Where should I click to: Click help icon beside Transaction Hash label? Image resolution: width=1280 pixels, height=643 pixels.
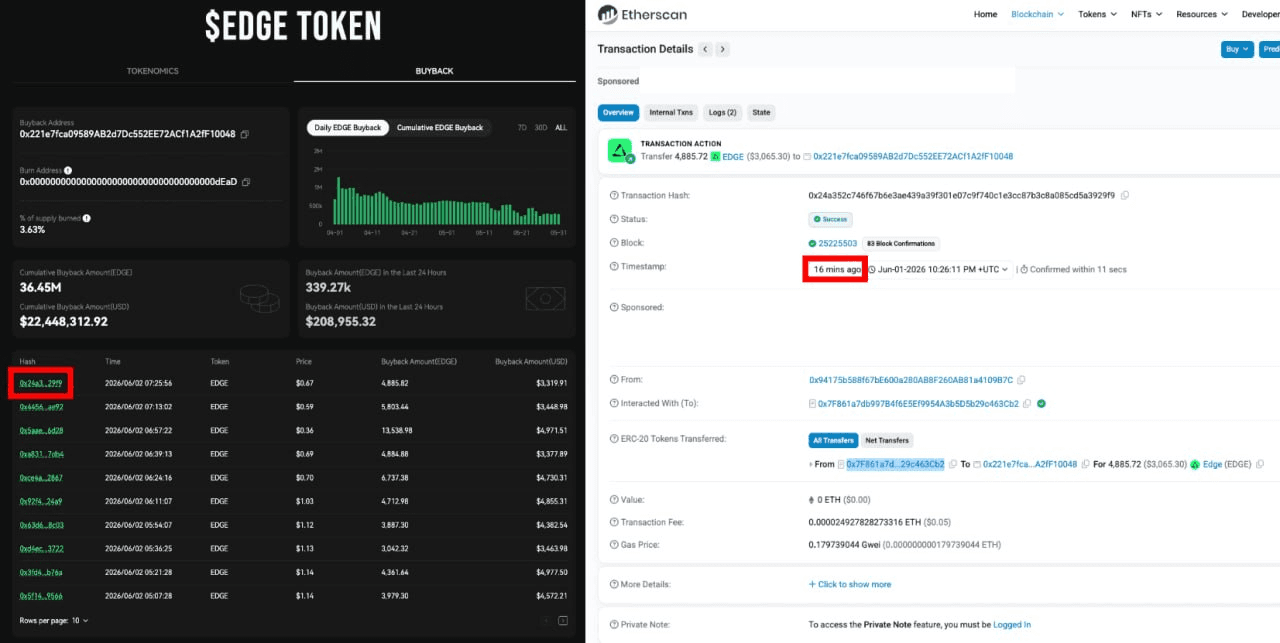613,196
